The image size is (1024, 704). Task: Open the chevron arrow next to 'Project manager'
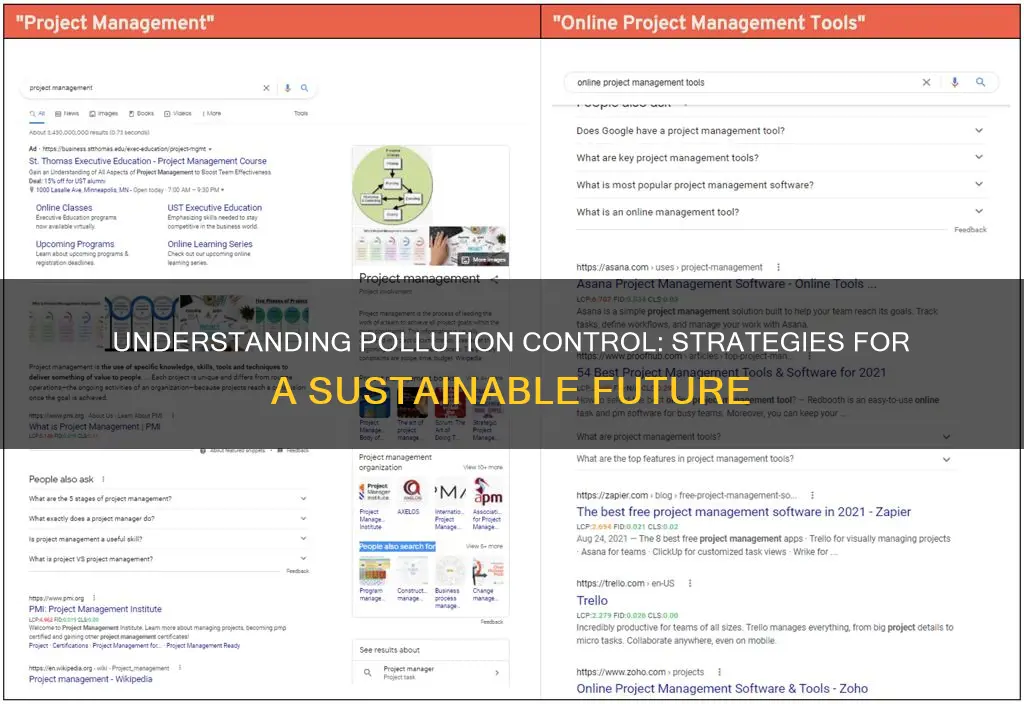497,672
